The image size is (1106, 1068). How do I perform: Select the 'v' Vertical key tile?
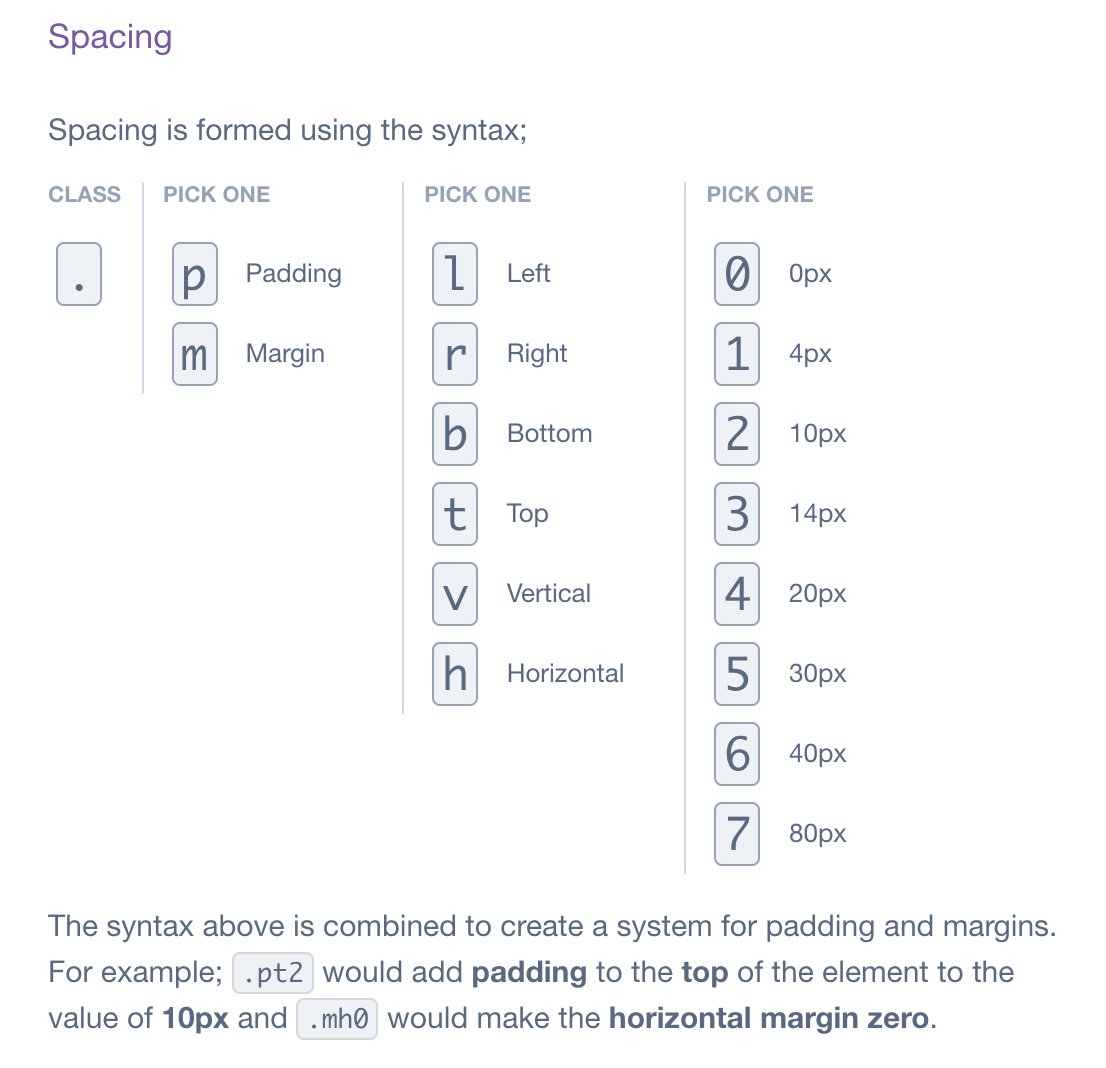[x=455, y=594]
